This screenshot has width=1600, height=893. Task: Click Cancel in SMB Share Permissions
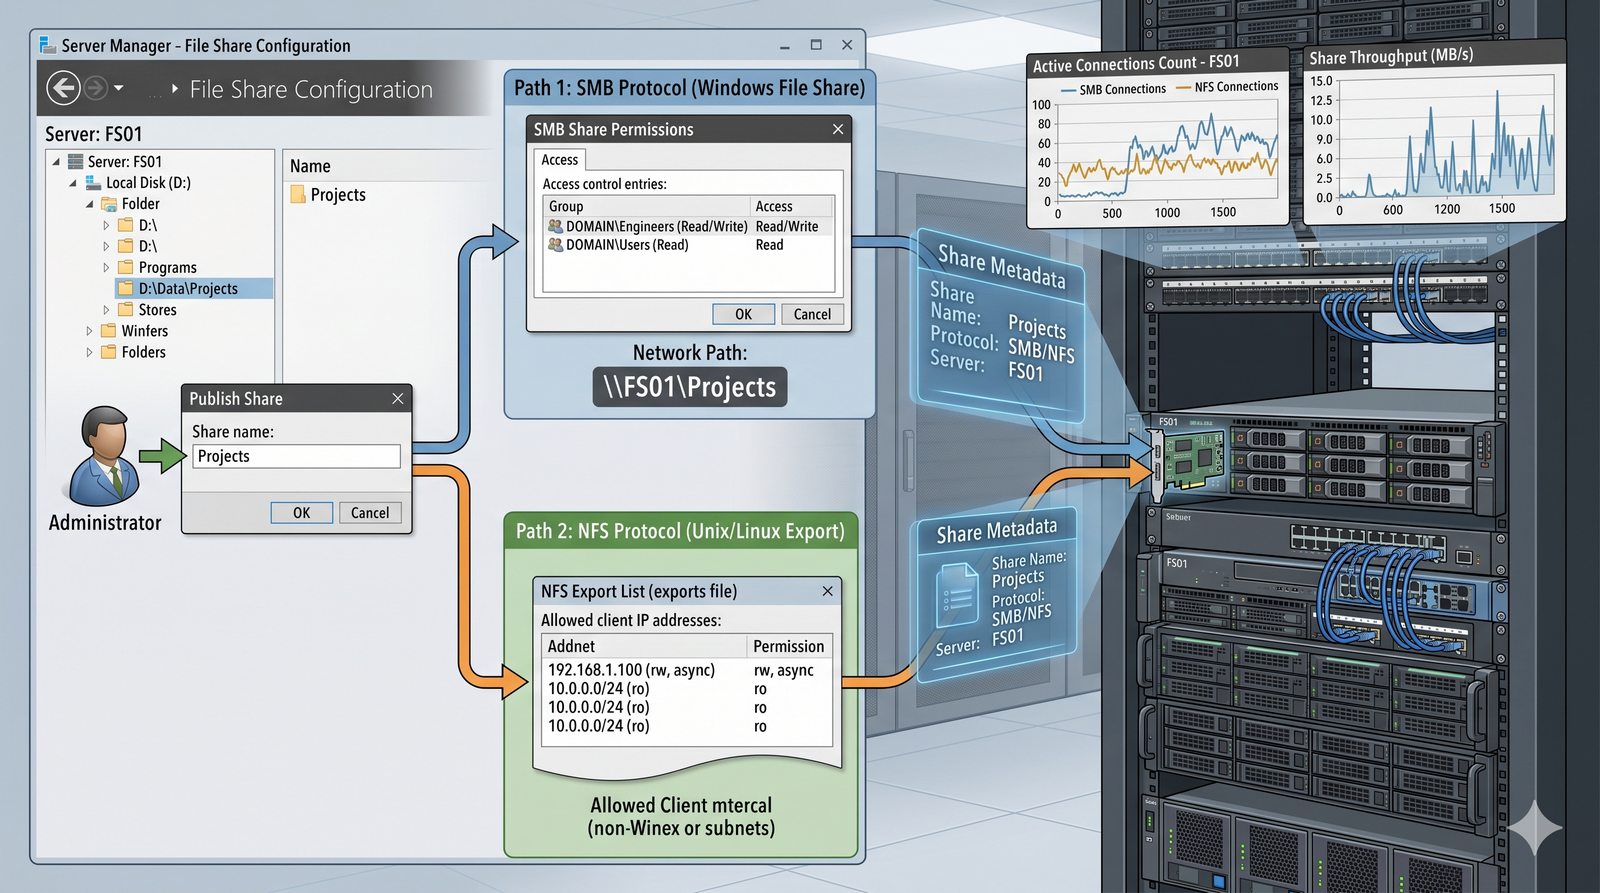(811, 314)
